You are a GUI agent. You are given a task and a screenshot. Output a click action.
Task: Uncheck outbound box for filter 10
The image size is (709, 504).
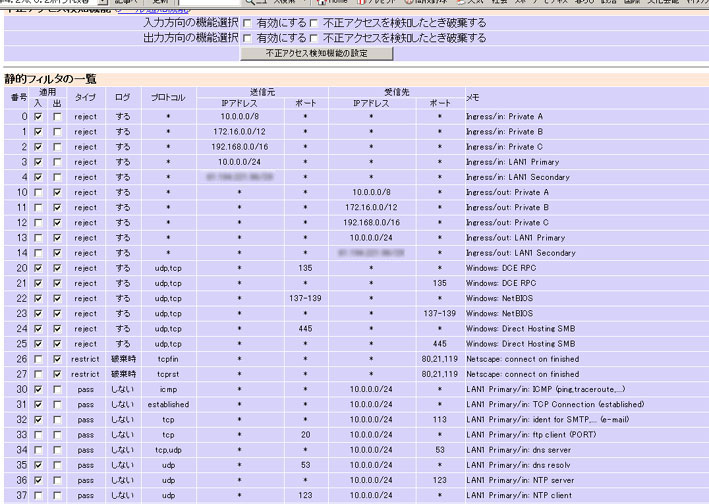point(56,191)
